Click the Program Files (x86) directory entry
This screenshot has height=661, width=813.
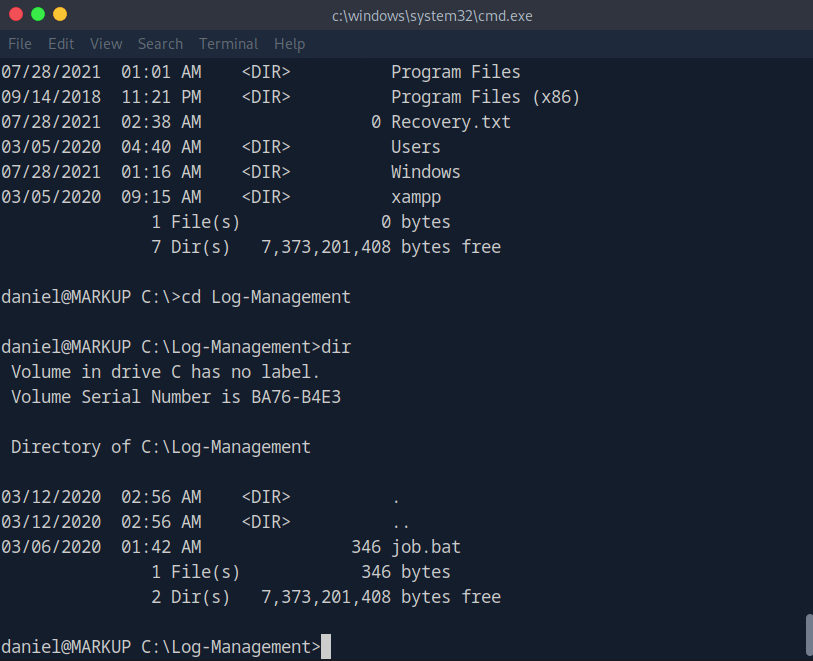[x=485, y=97]
